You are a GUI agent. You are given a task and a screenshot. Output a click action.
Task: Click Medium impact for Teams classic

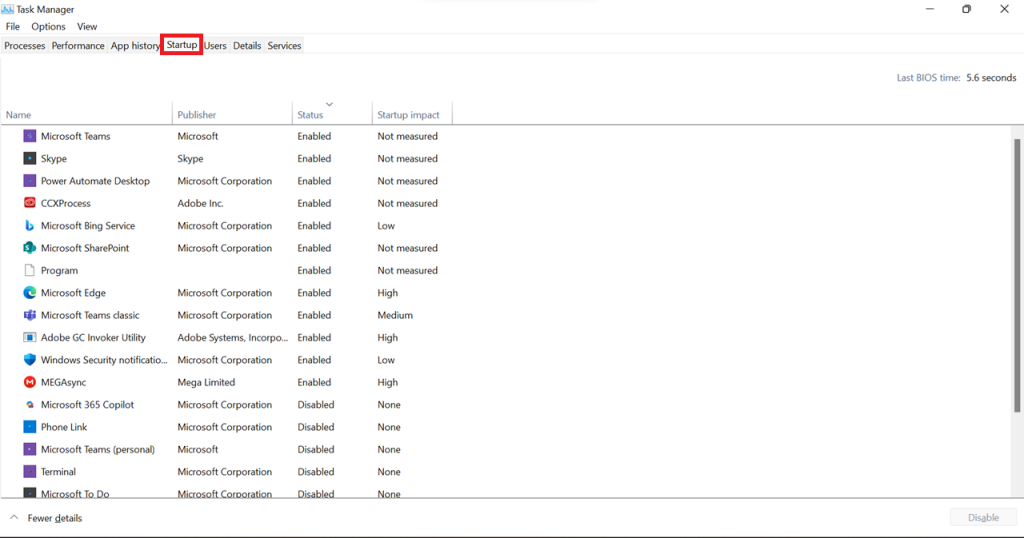click(x=395, y=315)
